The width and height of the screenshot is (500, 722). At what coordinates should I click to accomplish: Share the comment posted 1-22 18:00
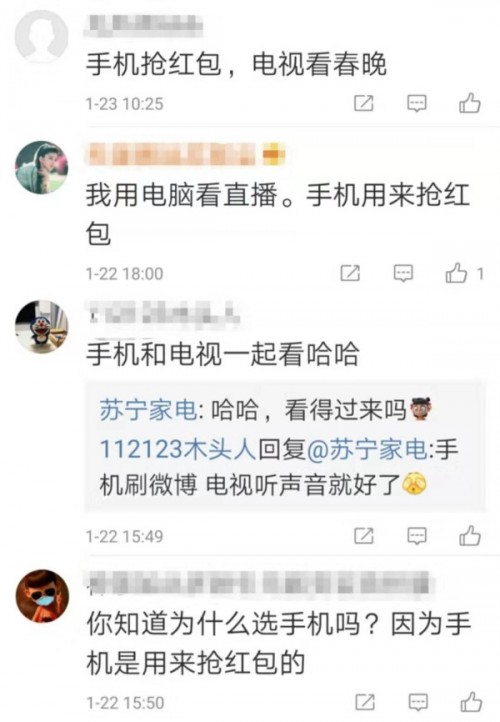tap(350, 274)
